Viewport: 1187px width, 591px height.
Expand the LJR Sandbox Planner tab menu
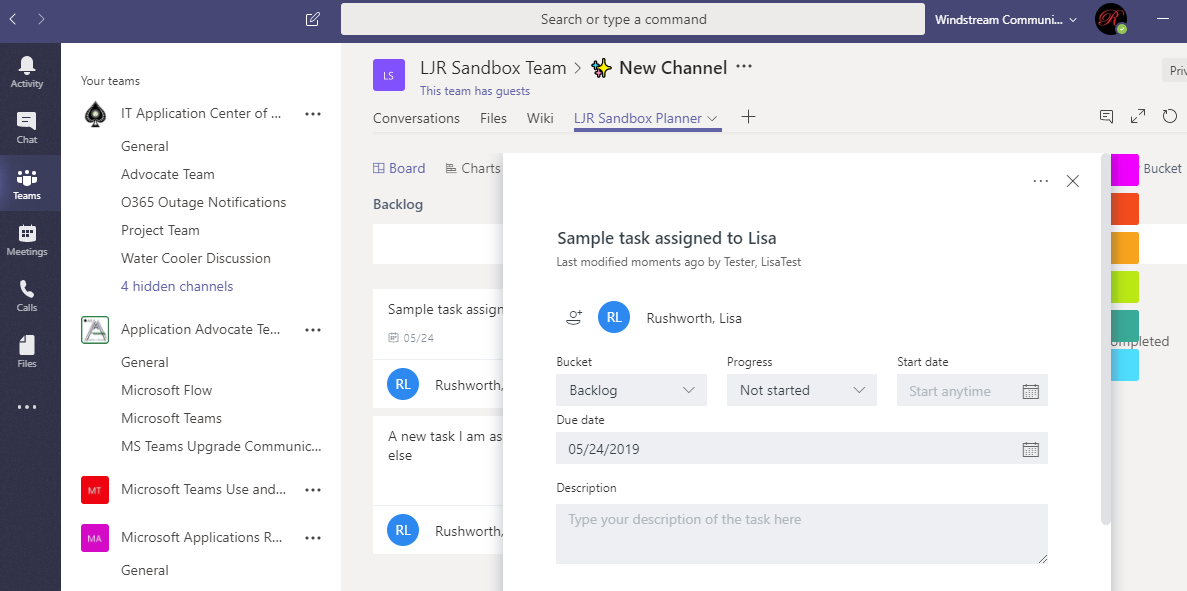(712, 119)
